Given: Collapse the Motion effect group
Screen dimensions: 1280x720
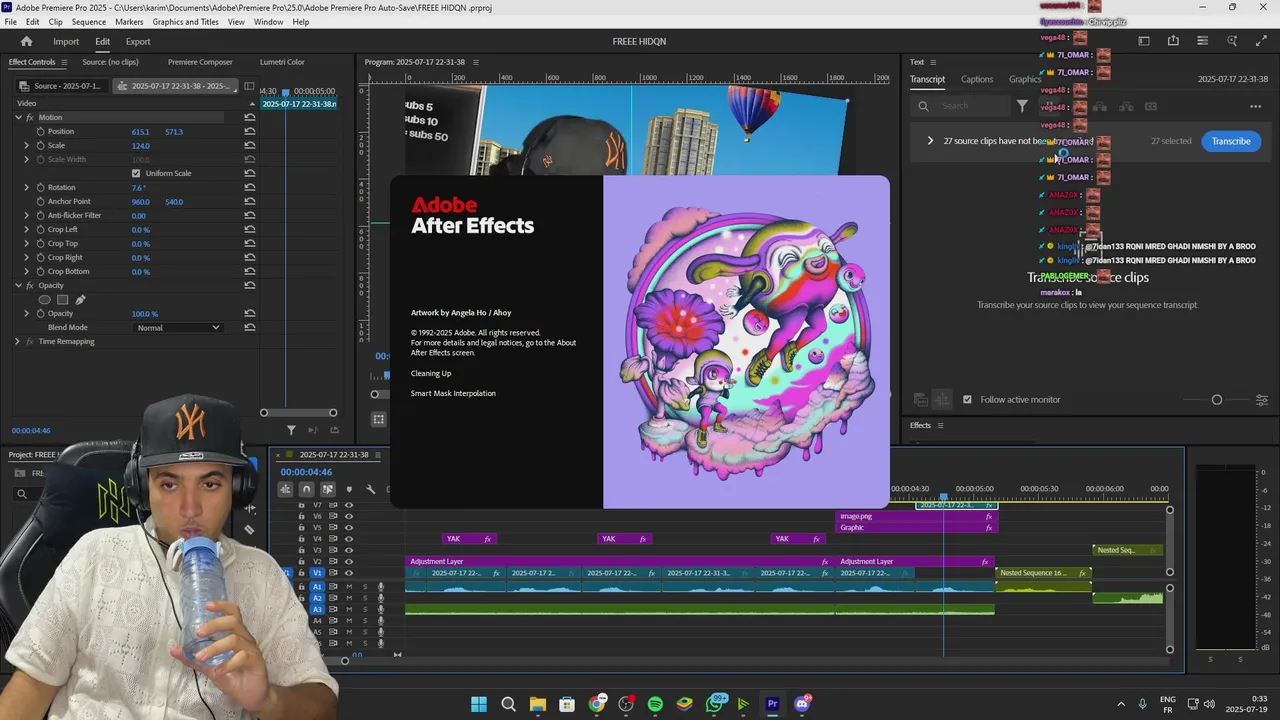Looking at the screenshot, I should point(17,117).
